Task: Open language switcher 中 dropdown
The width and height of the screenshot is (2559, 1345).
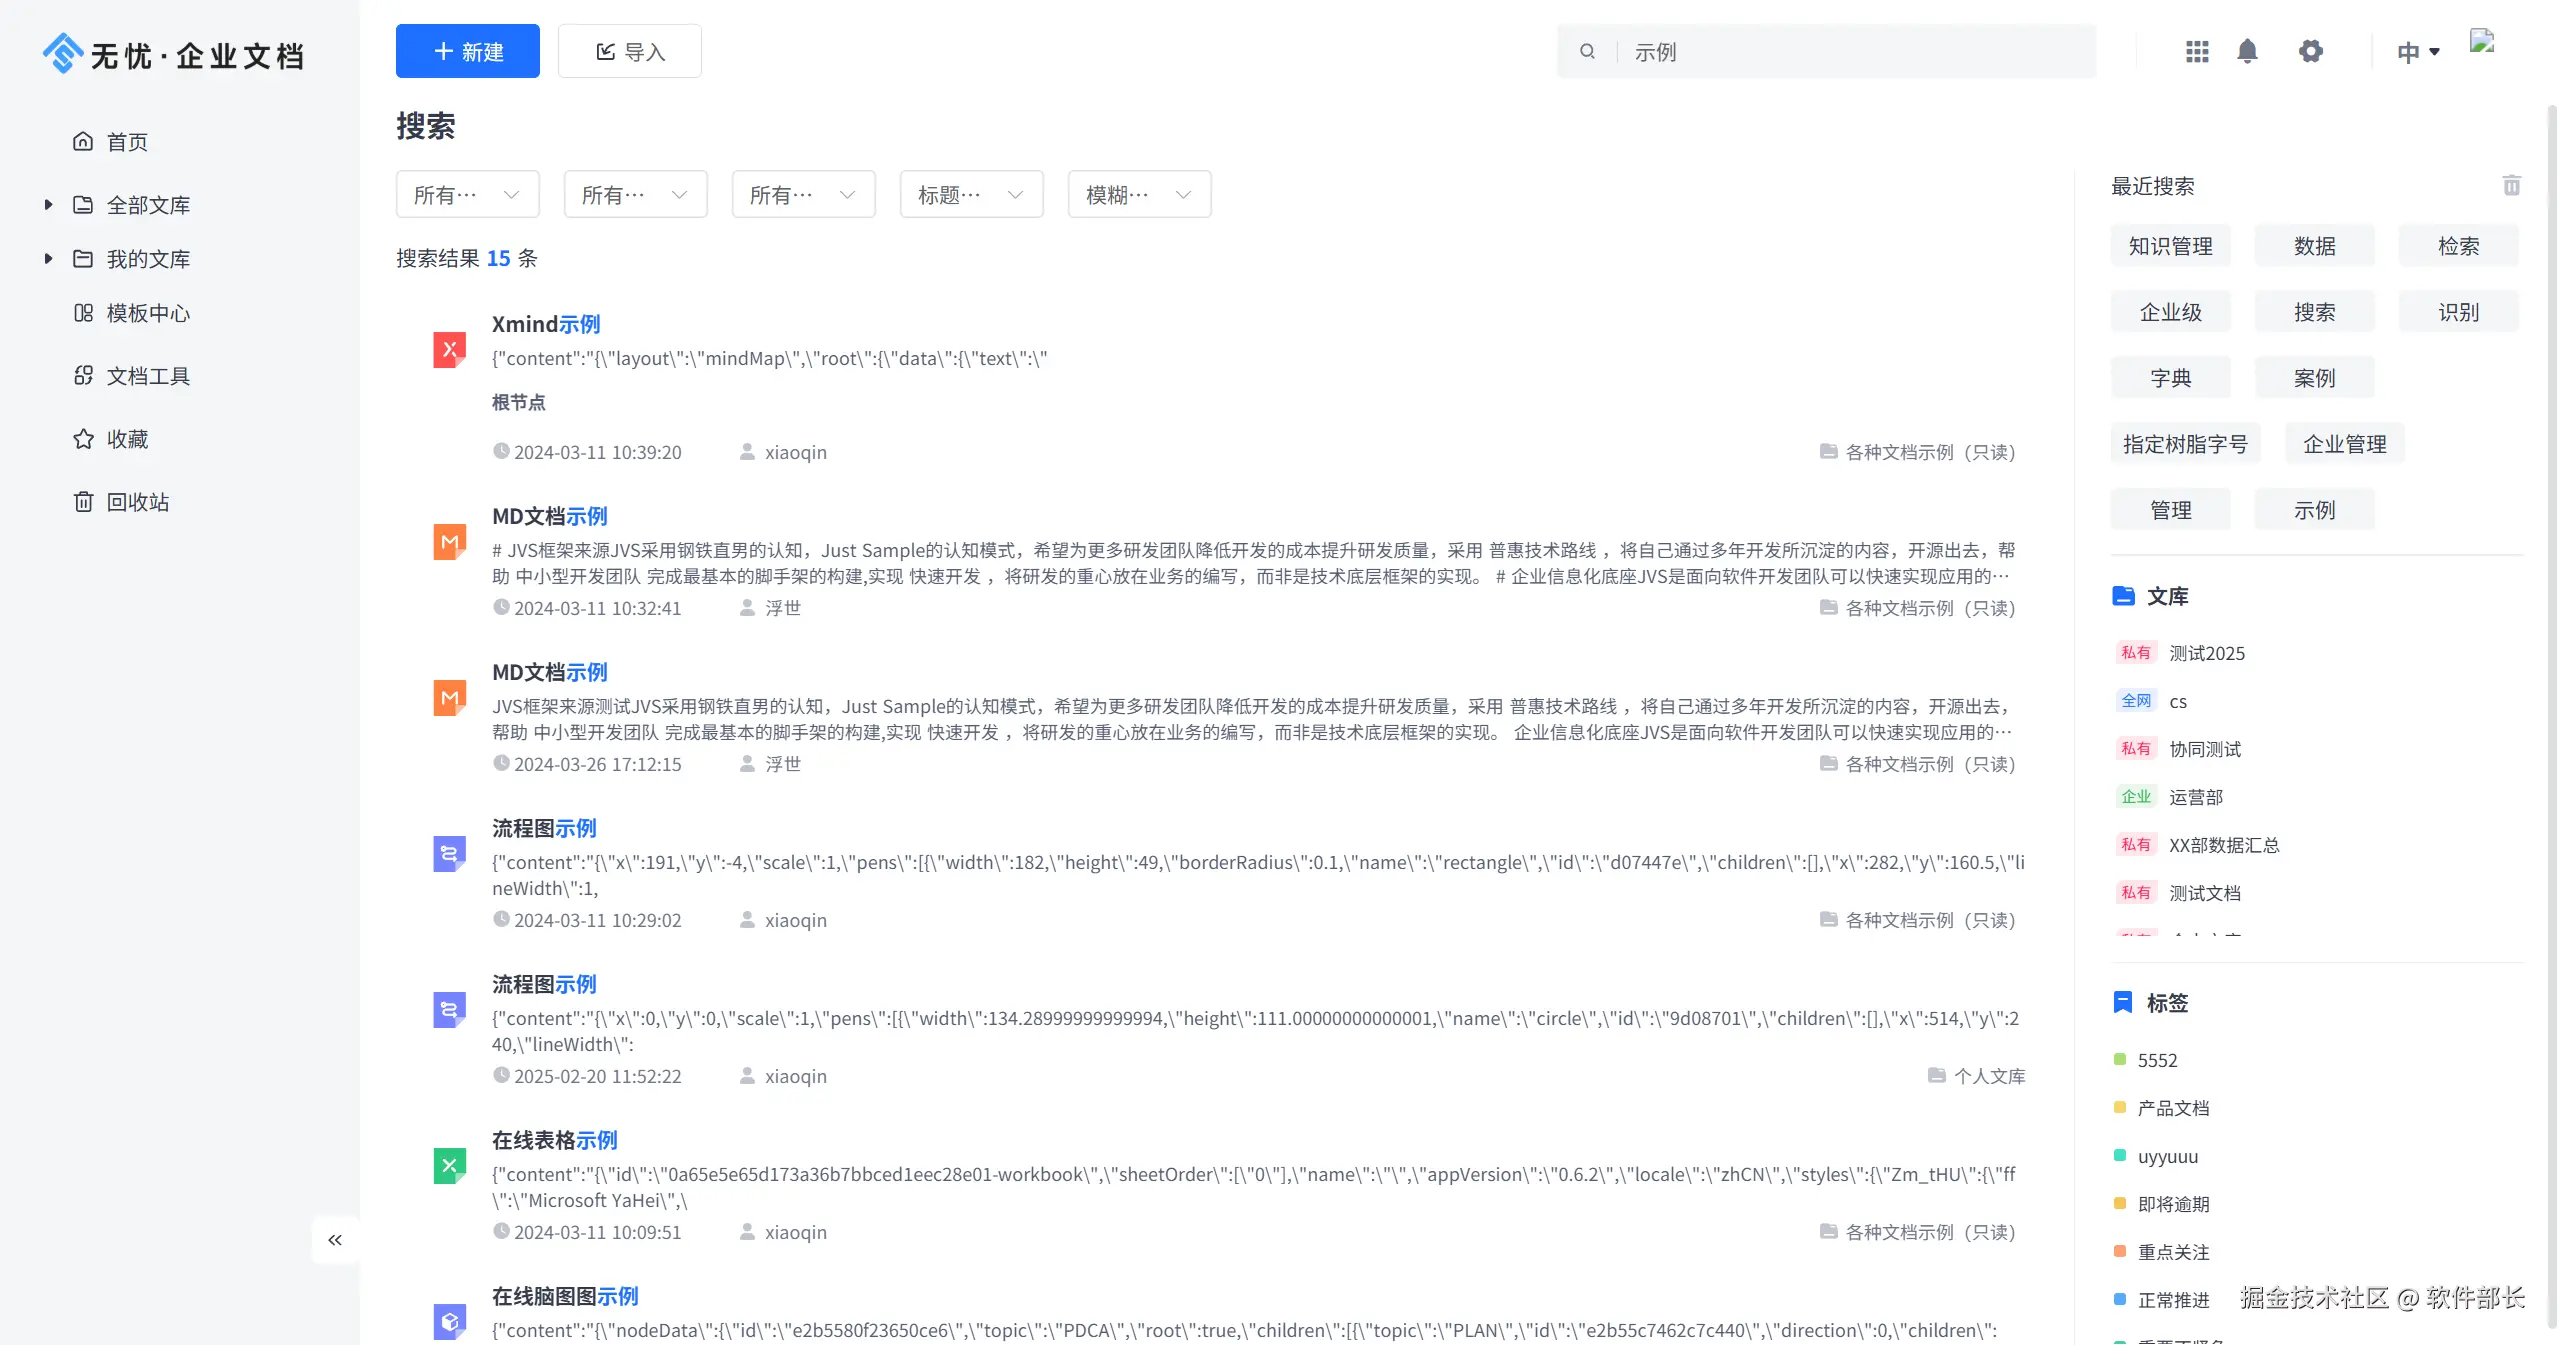Action: pyautogui.click(x=2417, y=52)
